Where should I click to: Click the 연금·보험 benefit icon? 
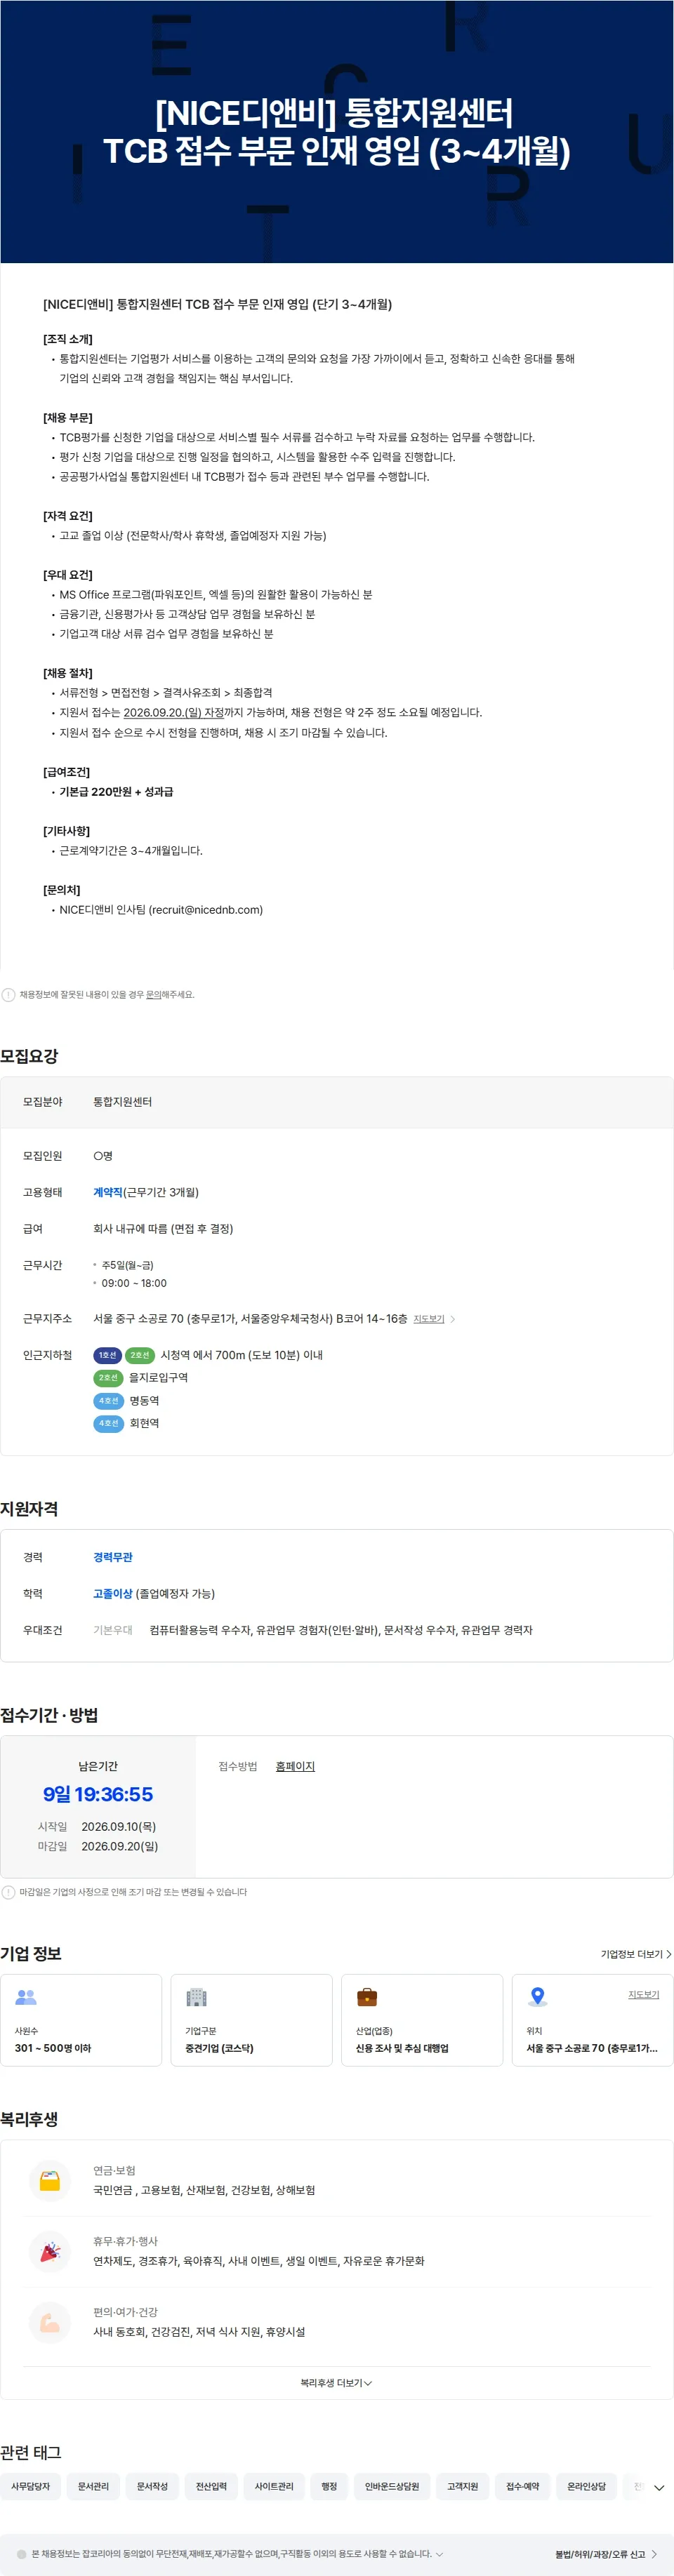pos(50,2180)
